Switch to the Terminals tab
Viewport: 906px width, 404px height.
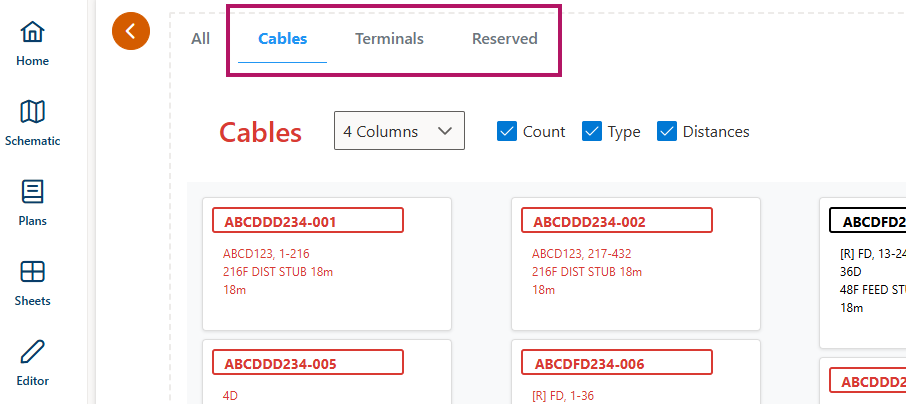pyautogui.click(x=390, y=39)
